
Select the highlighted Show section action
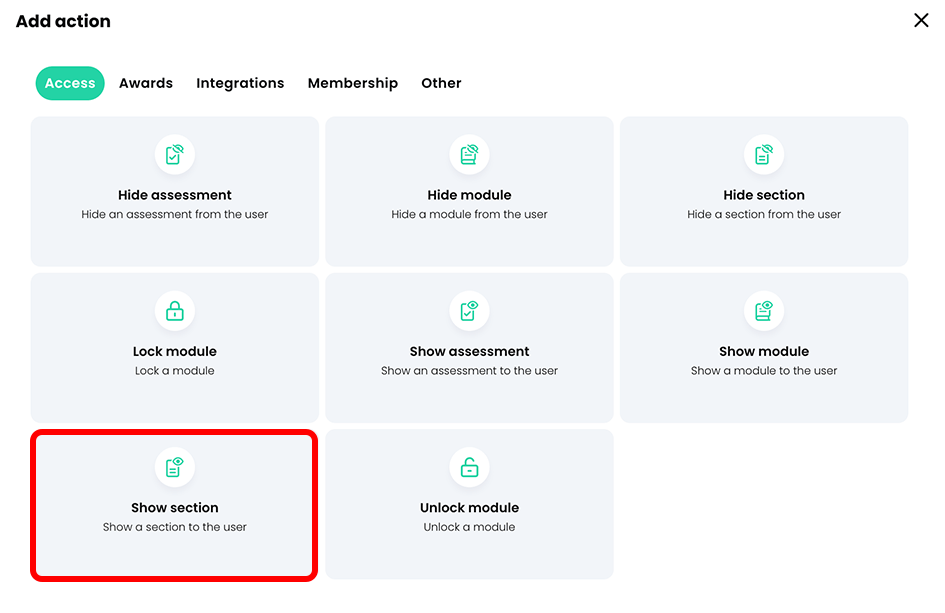(x=175, y=503)
